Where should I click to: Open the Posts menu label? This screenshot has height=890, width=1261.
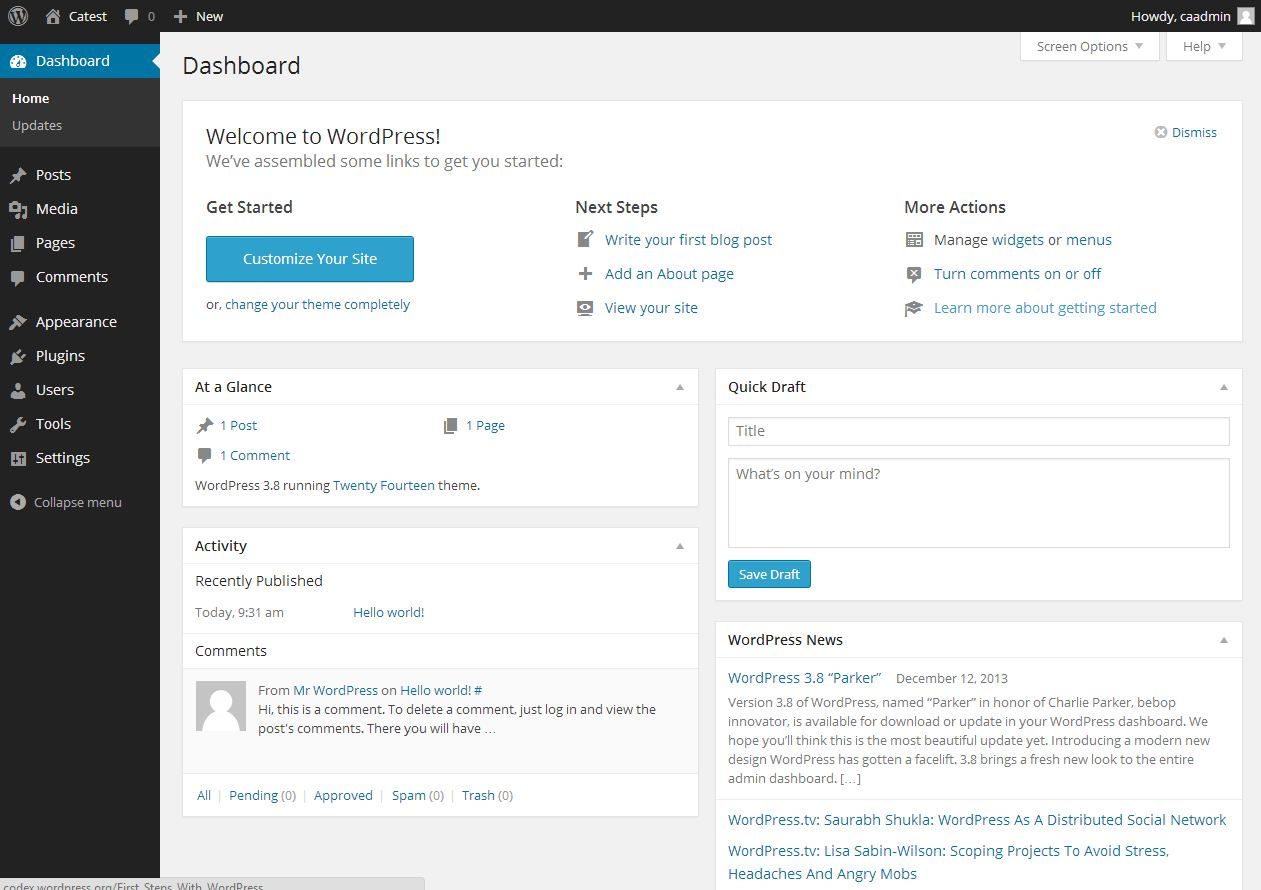pos(54,175)
